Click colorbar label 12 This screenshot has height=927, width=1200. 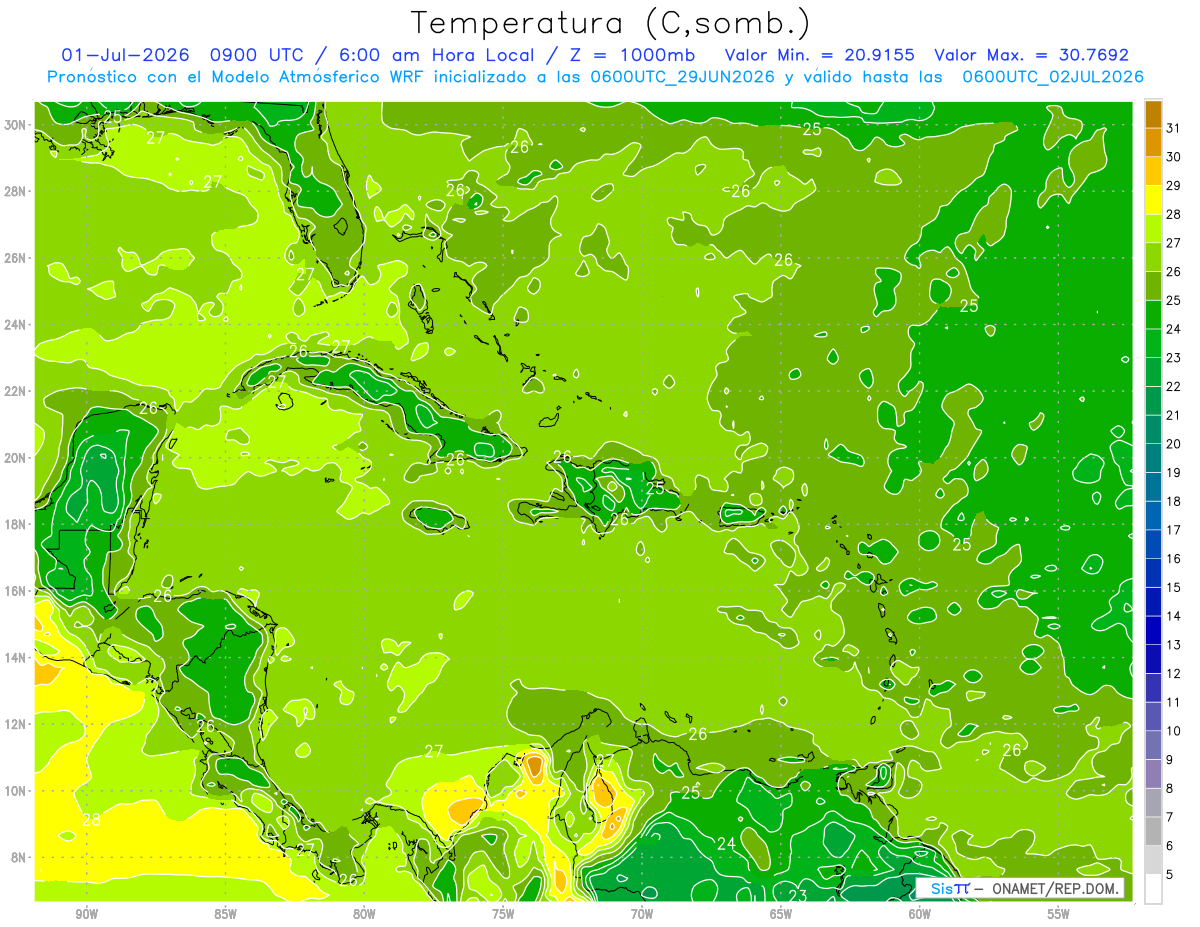1174,673
